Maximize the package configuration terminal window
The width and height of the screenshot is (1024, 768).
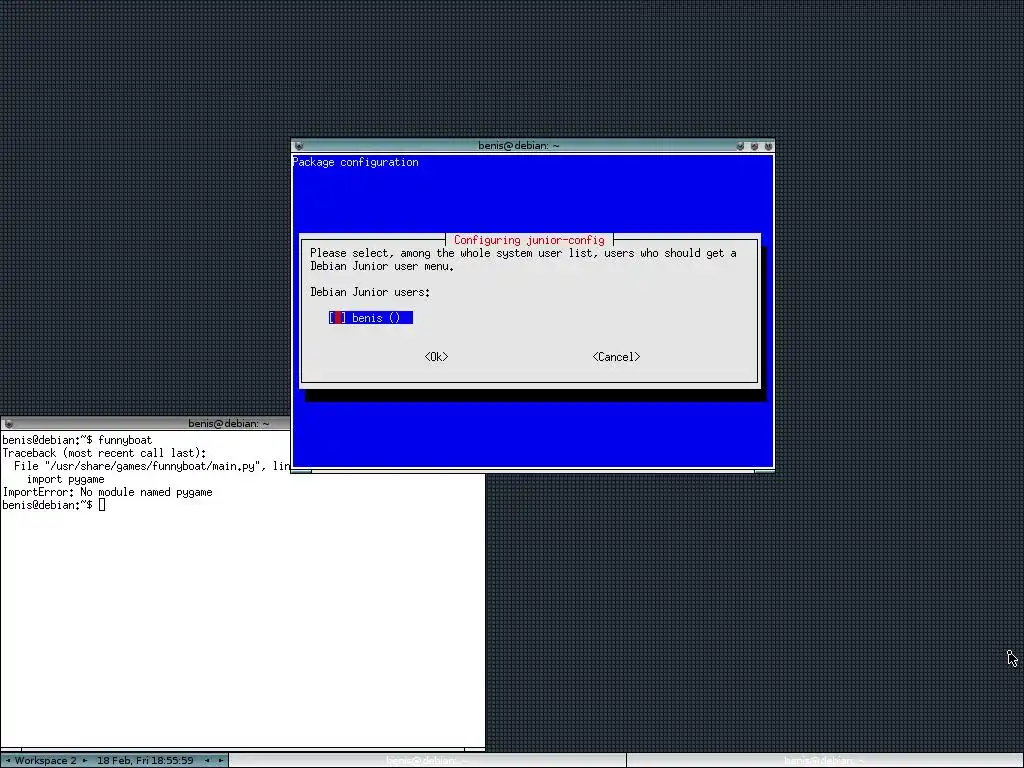click(754, 146)
